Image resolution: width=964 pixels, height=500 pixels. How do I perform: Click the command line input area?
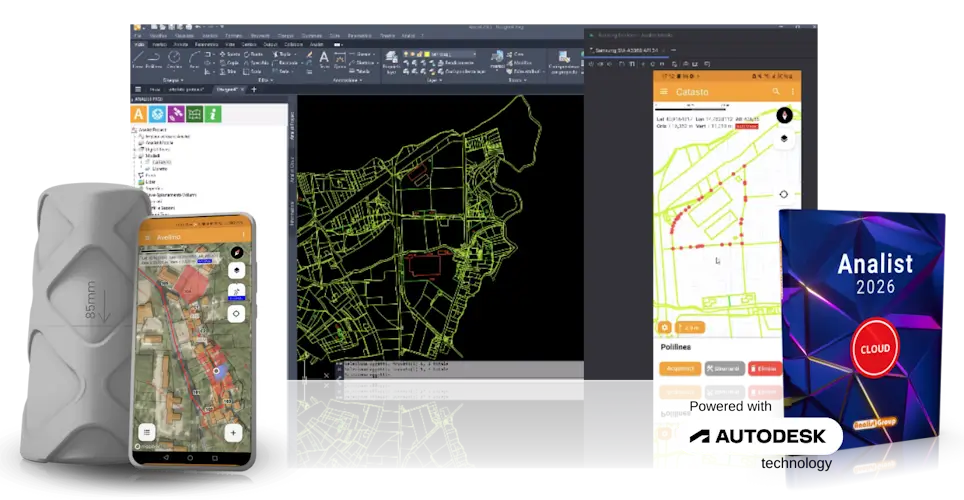coord(462,374)
